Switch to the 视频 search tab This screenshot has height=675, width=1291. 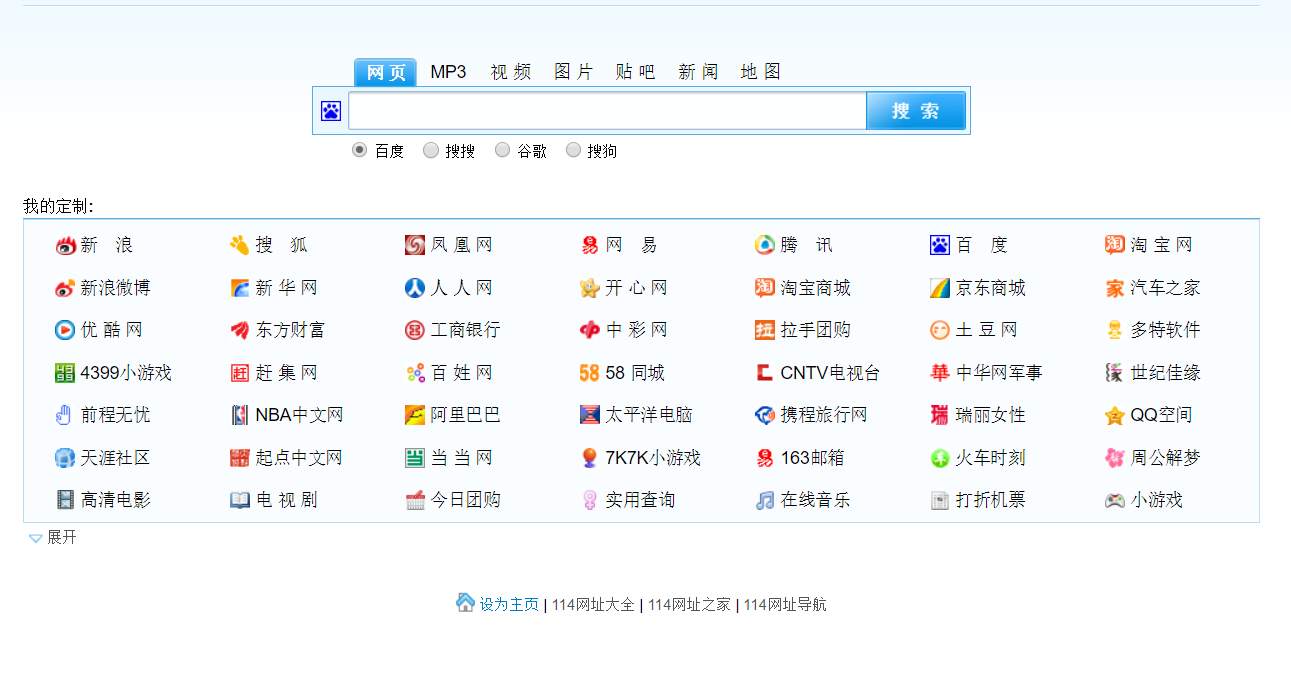(511, 72)
